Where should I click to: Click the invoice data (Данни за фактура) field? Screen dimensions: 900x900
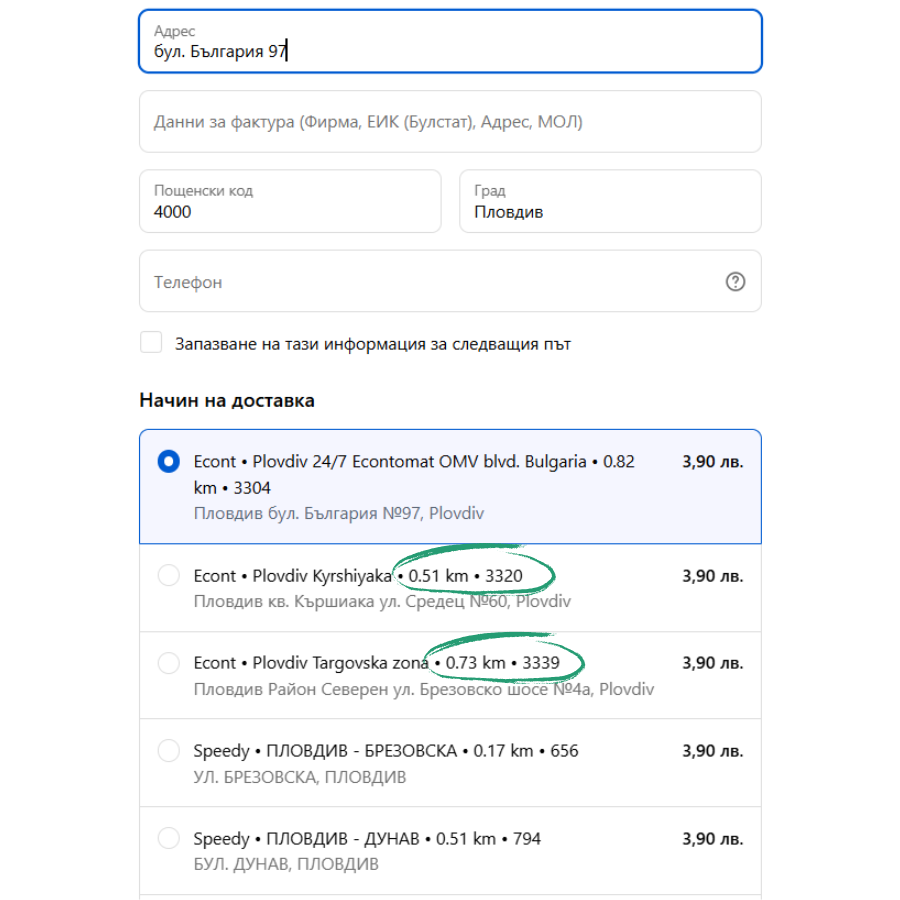pos(450,122)
